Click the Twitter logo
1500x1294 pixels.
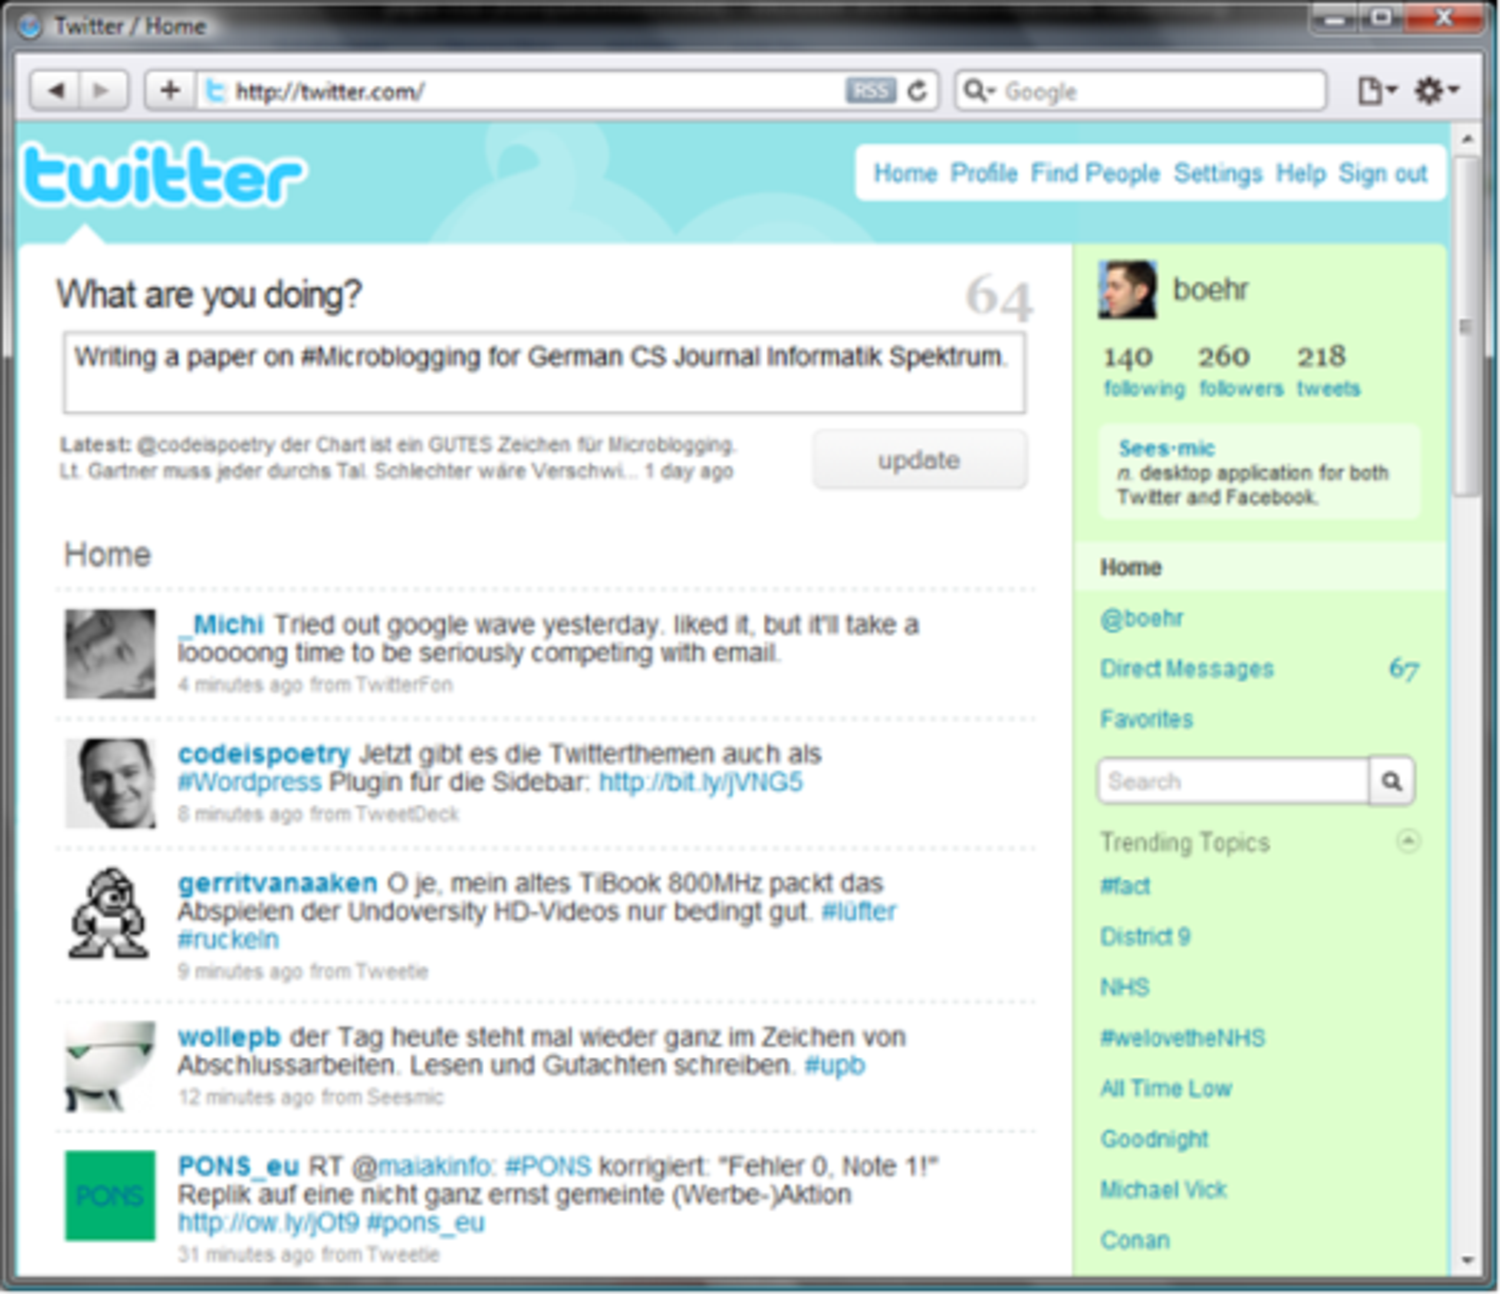tap(163, 175)
